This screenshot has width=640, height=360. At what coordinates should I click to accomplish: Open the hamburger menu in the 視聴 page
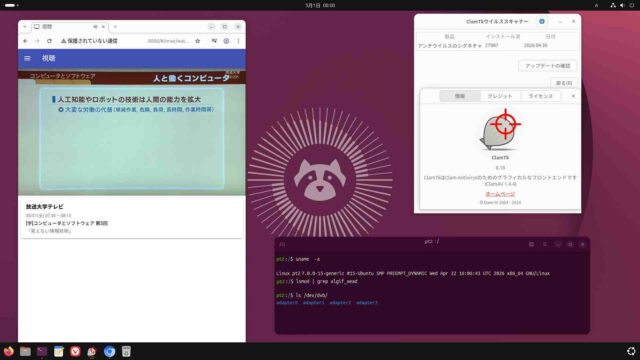pyautogui.click(x=27, y=58)
